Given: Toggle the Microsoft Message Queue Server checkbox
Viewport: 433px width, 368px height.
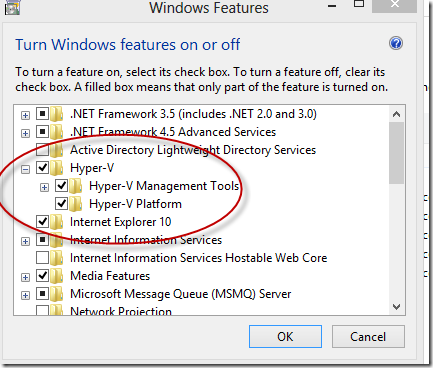Looking at the screenshot, I should coord(42,294).
